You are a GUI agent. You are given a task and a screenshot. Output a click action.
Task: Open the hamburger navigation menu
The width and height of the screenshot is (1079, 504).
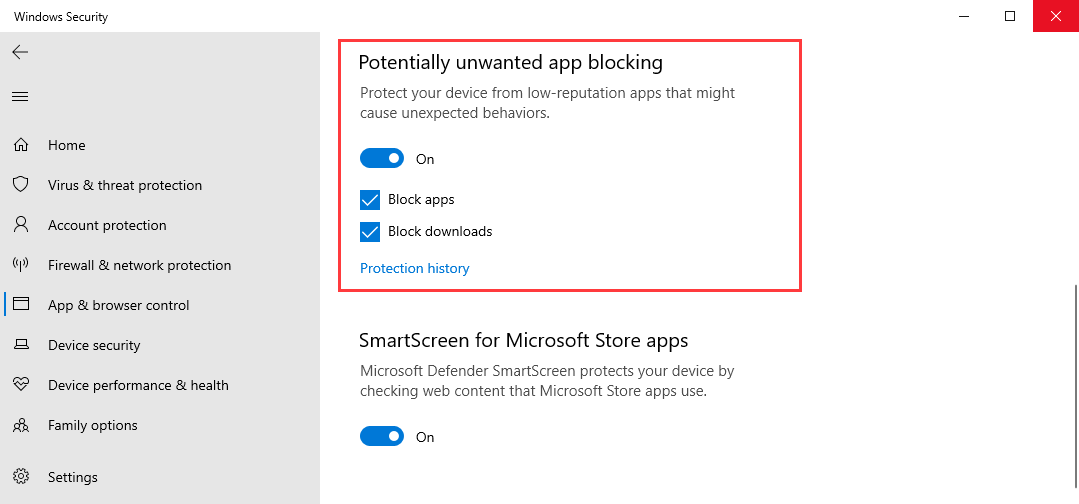[20, 97]
